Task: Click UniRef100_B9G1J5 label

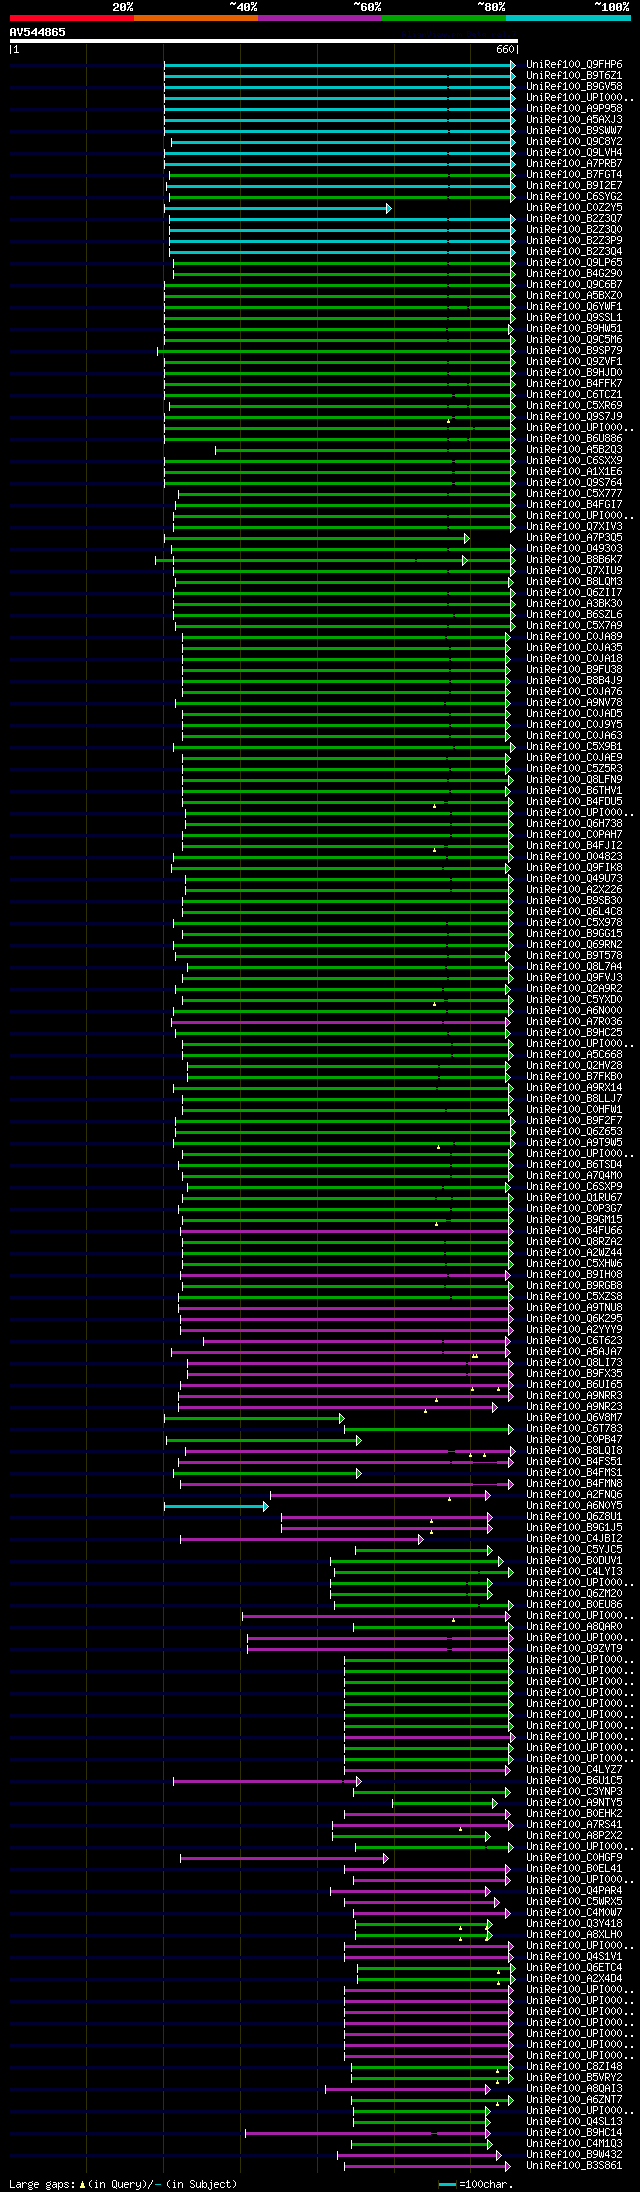Action: click(x=574, y=1528)
